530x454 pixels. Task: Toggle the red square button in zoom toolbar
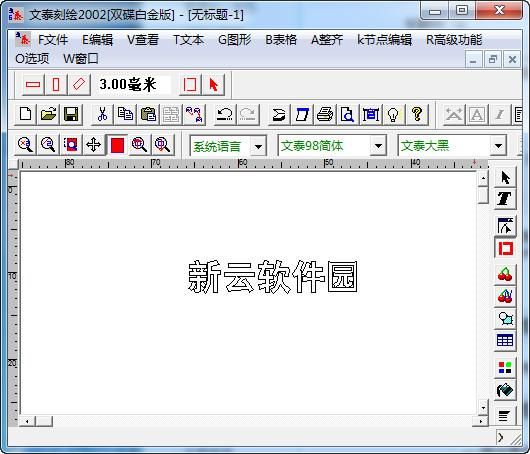pyautogui.click(x=117, y=145)
